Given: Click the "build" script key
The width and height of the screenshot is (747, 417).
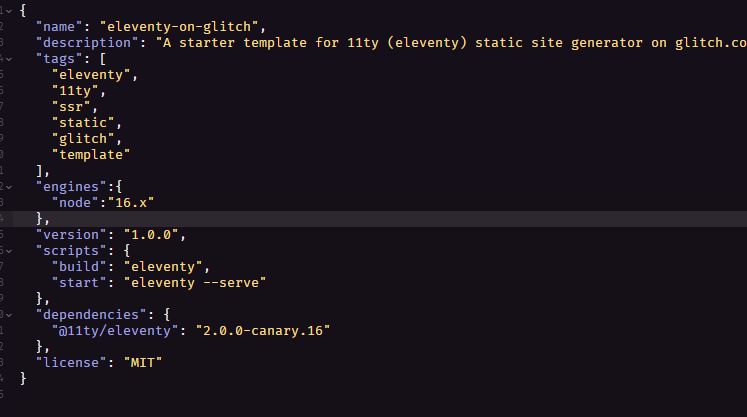Looking at the screenshot, I should [x=79, y=267].
